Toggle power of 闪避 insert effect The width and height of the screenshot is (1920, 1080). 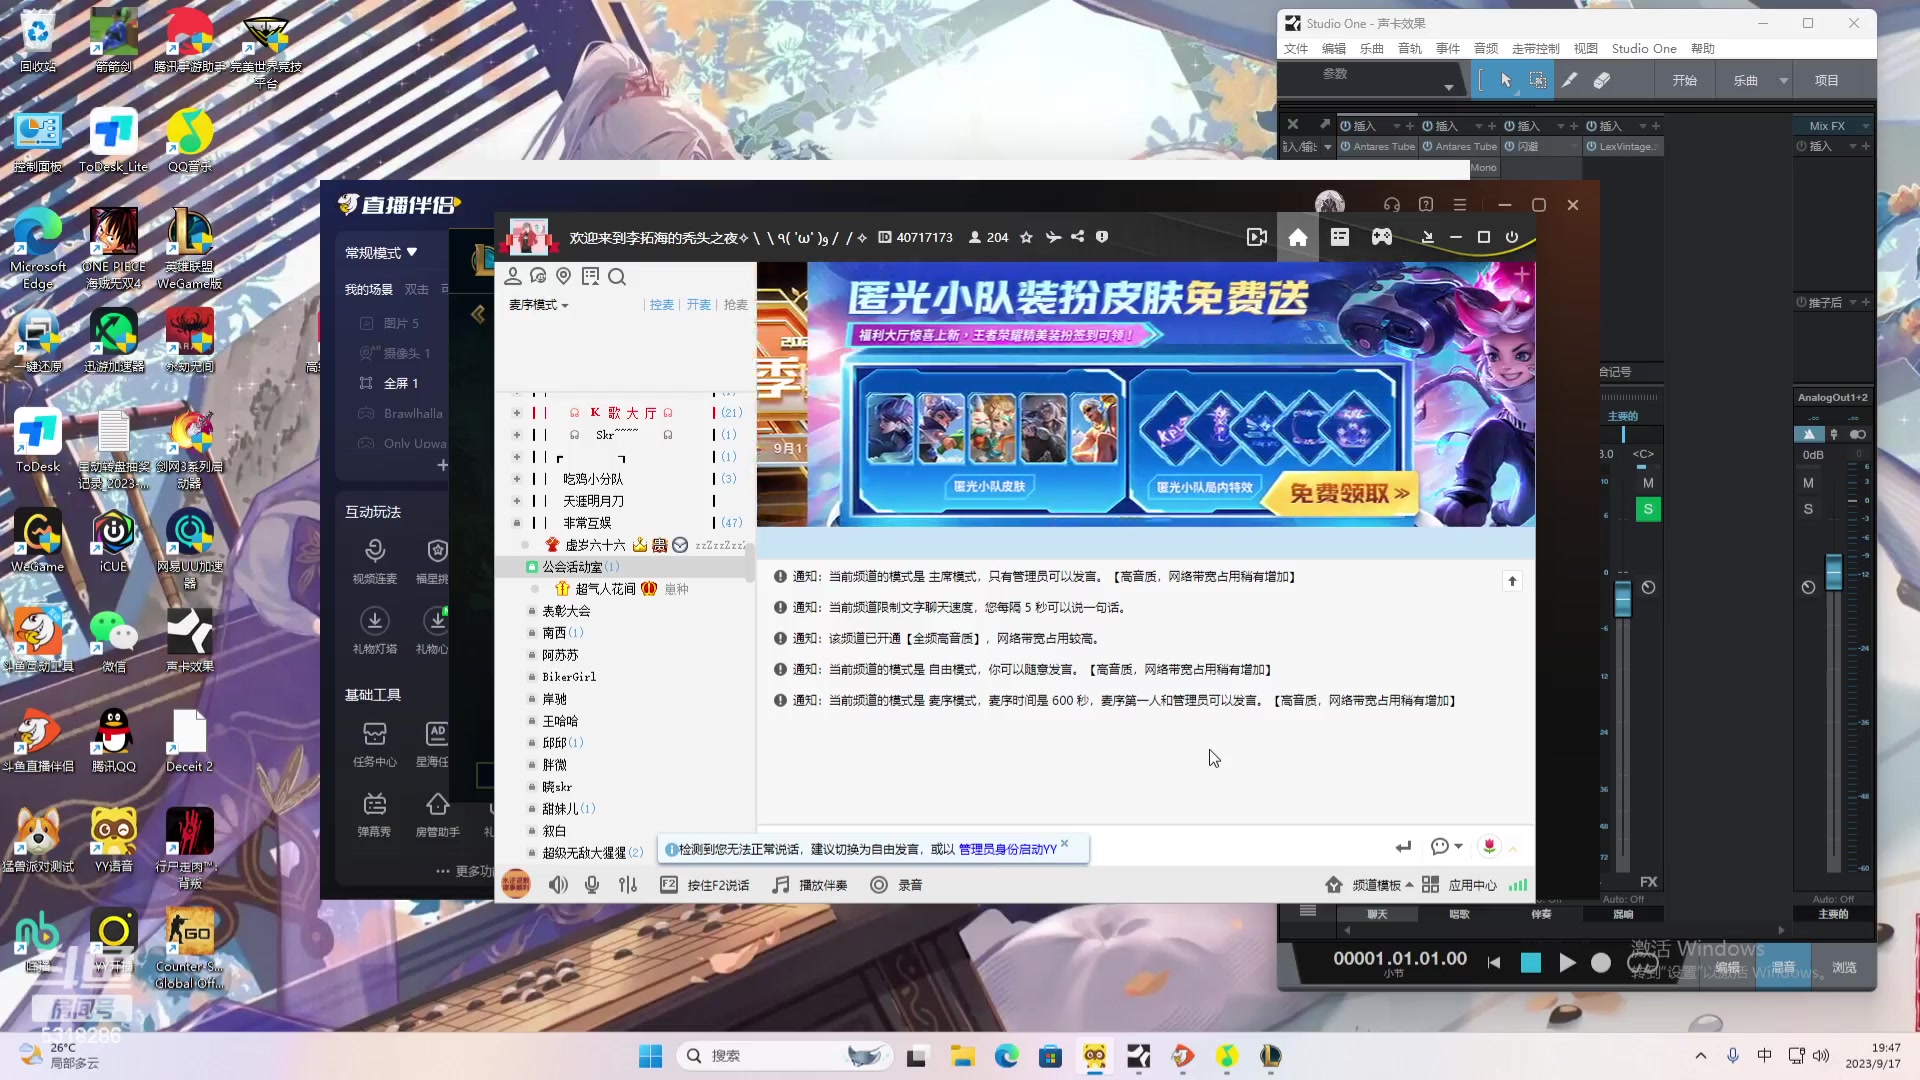[1510, 146]
